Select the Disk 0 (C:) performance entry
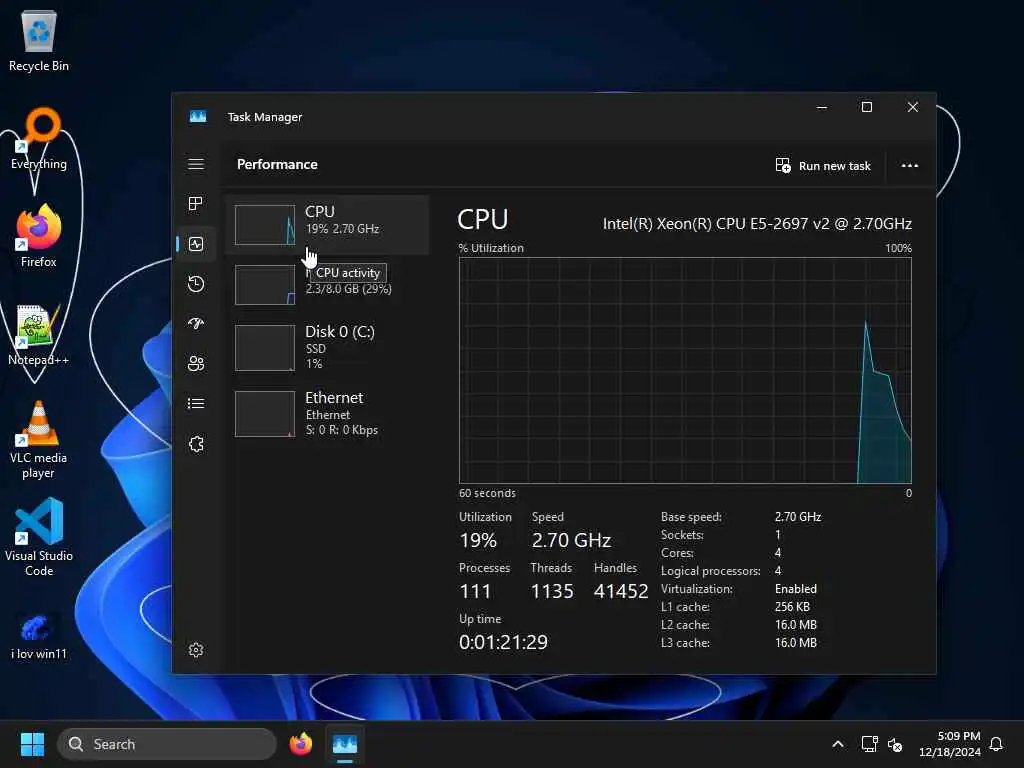1024x768 pixels. [x=327, y=347]
